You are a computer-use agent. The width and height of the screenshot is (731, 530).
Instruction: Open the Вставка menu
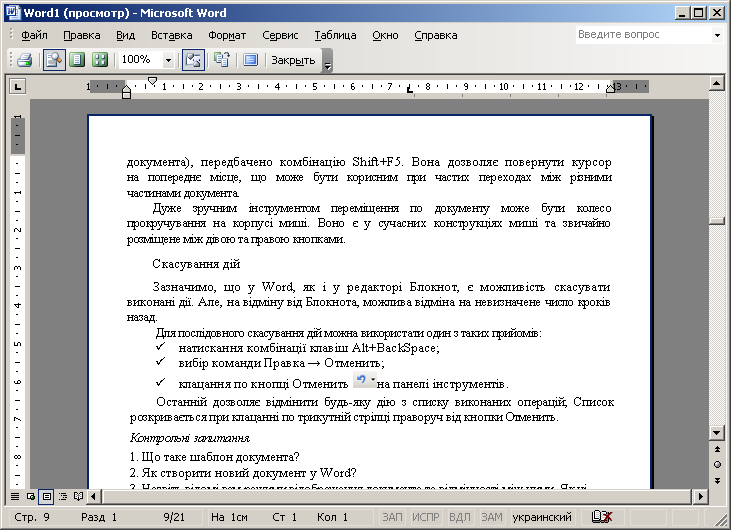tap(172, 35)
